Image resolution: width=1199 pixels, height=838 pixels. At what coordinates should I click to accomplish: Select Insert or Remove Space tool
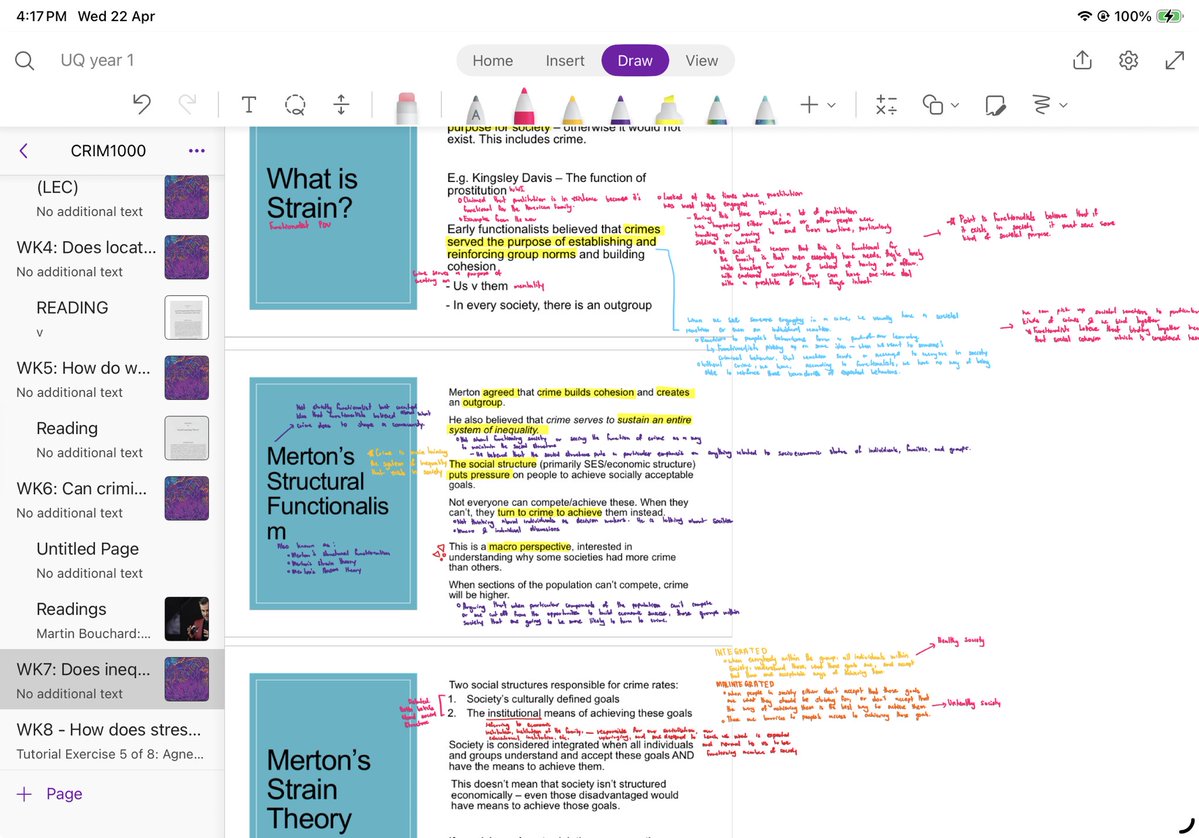[x=341, y=104]
